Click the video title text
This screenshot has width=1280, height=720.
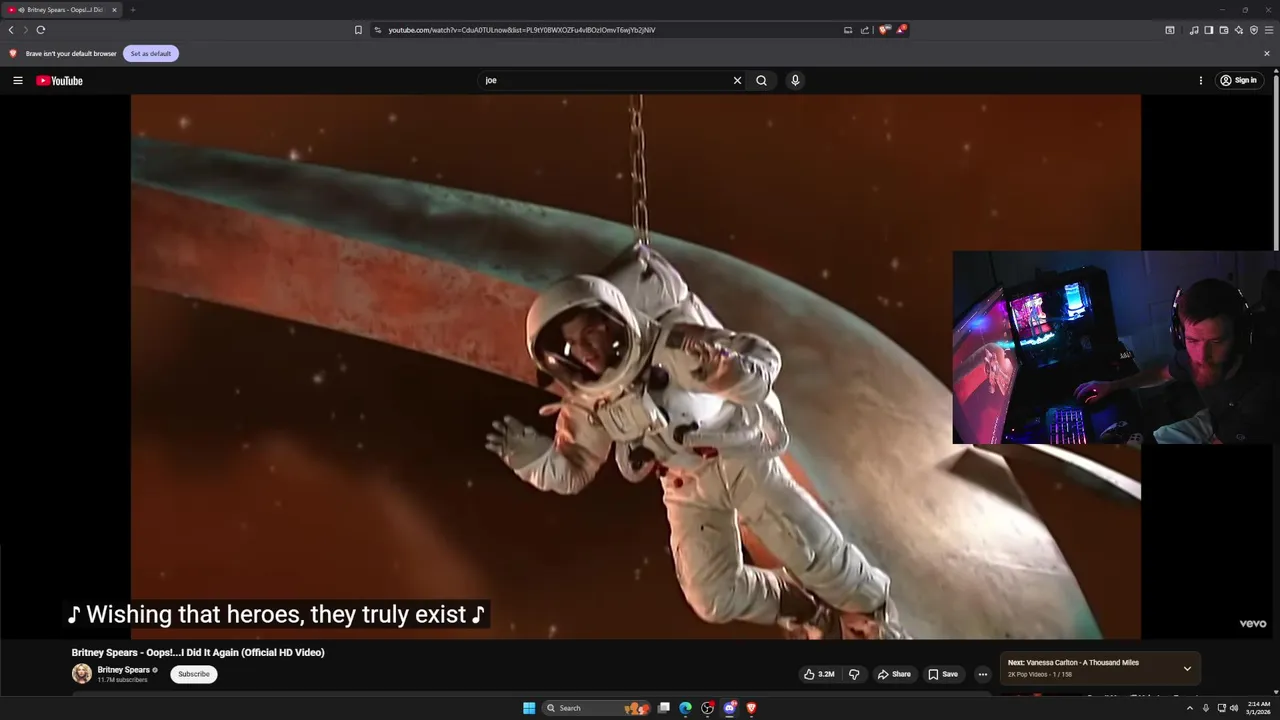coord(198,652)
